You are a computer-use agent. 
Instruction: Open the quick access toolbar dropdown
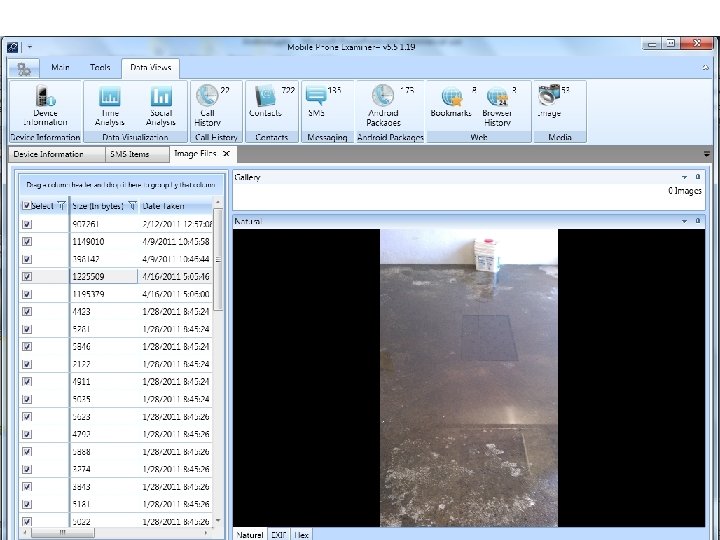(x=30, y=47)
